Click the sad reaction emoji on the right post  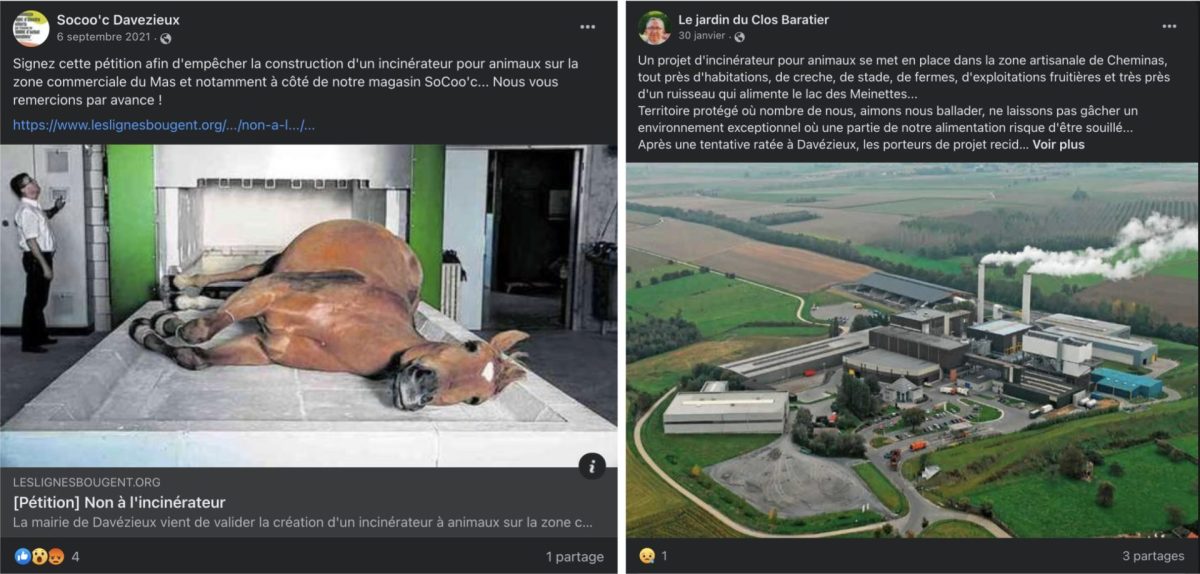point(647,556)
